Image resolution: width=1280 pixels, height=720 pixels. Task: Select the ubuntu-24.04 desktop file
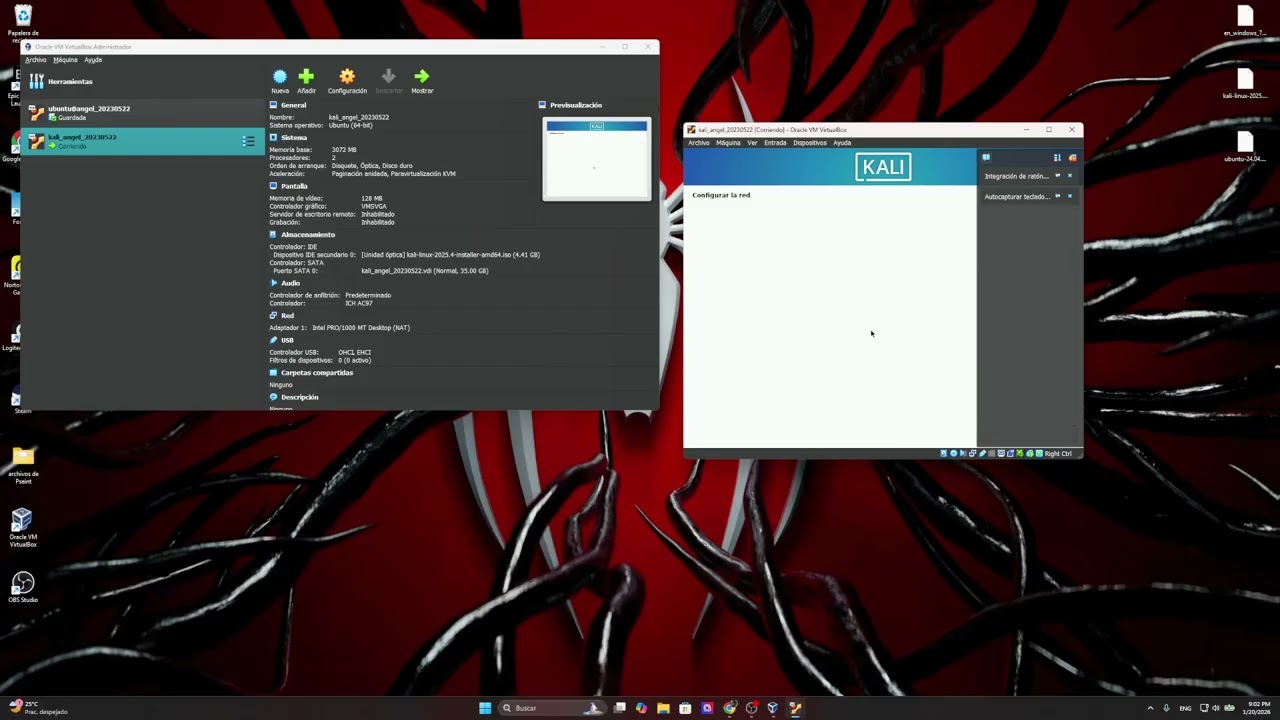click(1244, 147)
